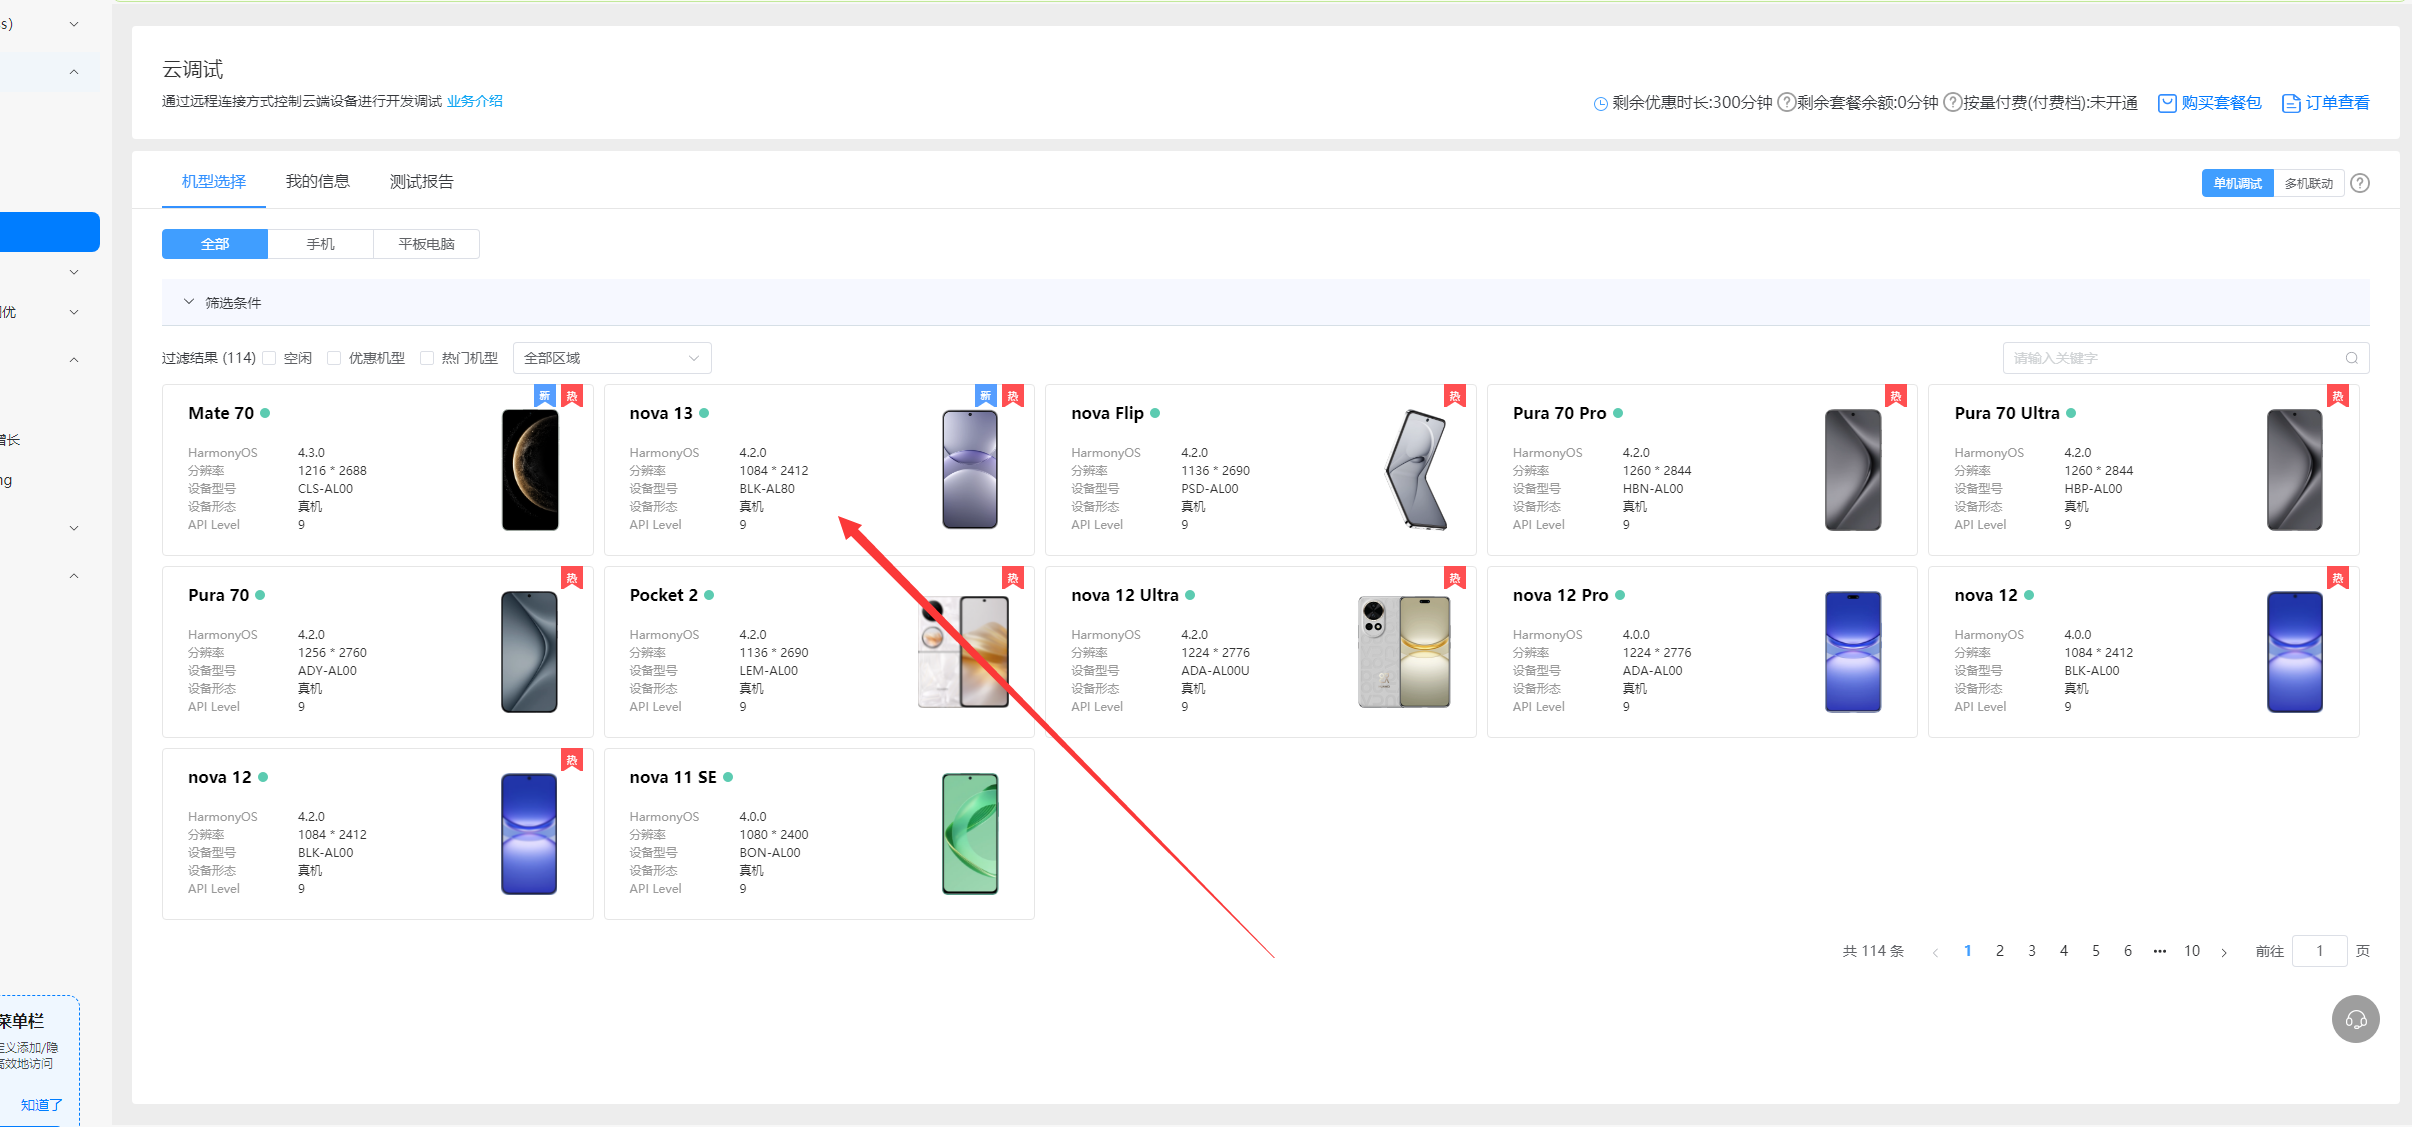Select 多机联动 mode toggle
Viewport: 2412px width, 1127px height.
click(x=2308, y=183)
